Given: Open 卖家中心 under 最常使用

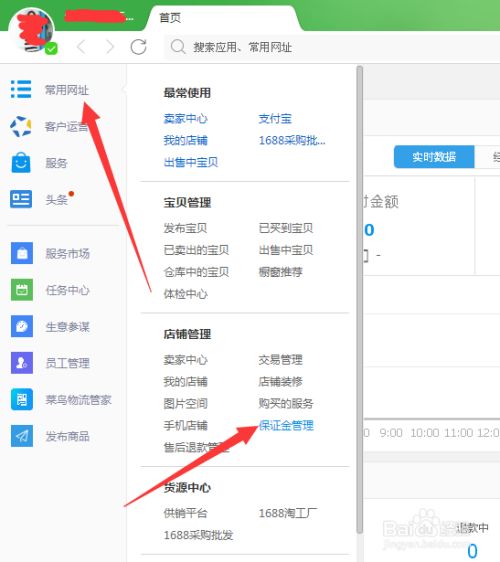Looking at the screenshot, I should click(x=186, y=119).
